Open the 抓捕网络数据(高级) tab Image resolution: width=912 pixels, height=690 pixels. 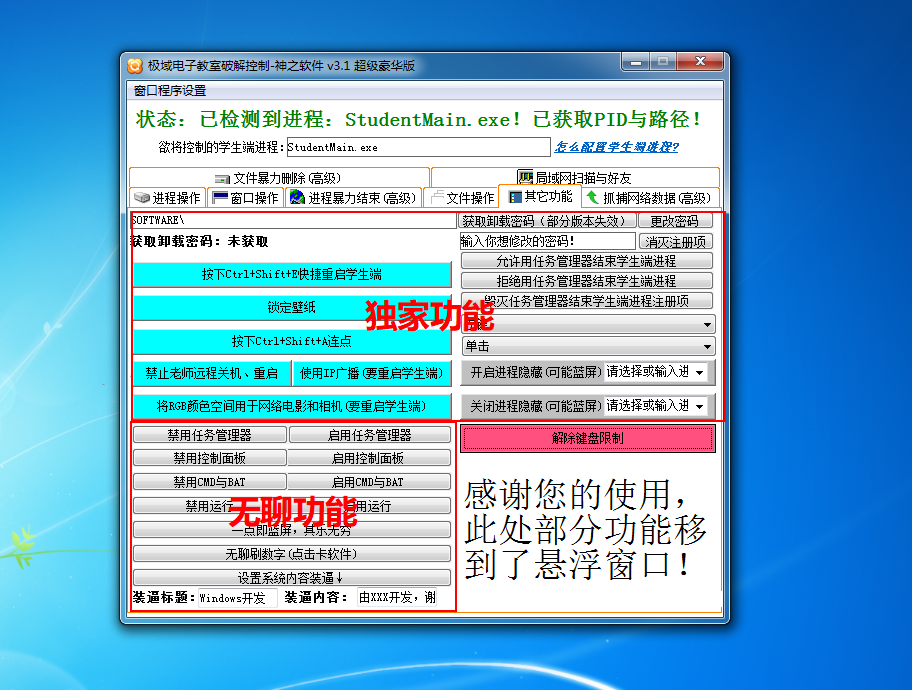point(650,198)
